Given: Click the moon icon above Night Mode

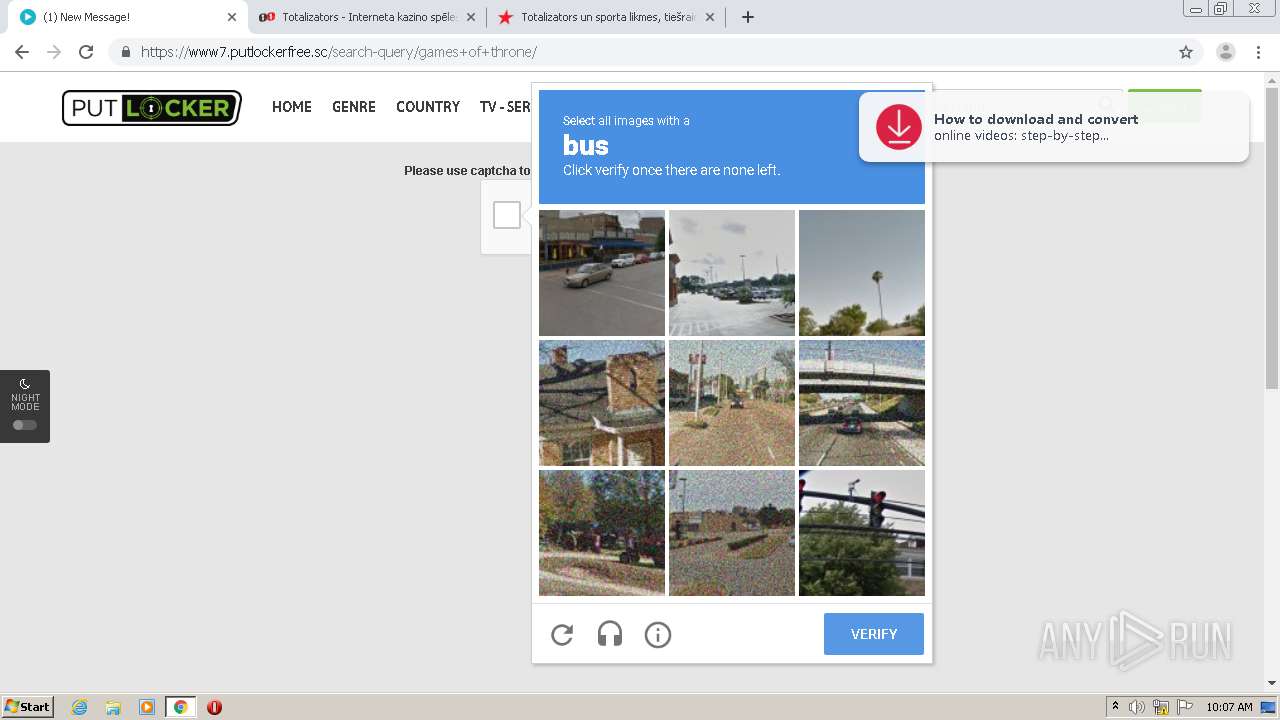Looking at the screenshot, I should pos(25,384).
